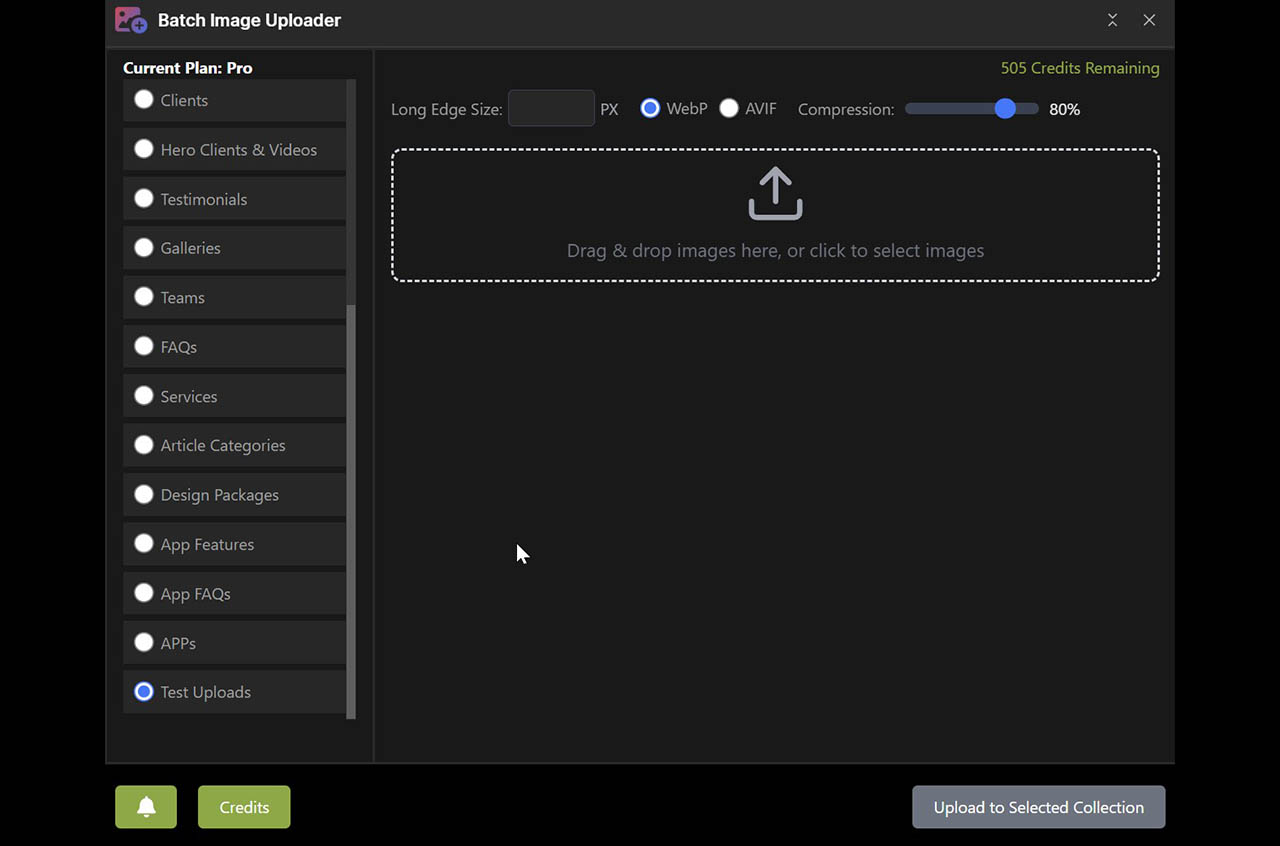The width and height of the screenshot is (1280, 846).
Task: Click the Current Plan: Pro label
Action: pyautogui.click(x=188, y=68)
